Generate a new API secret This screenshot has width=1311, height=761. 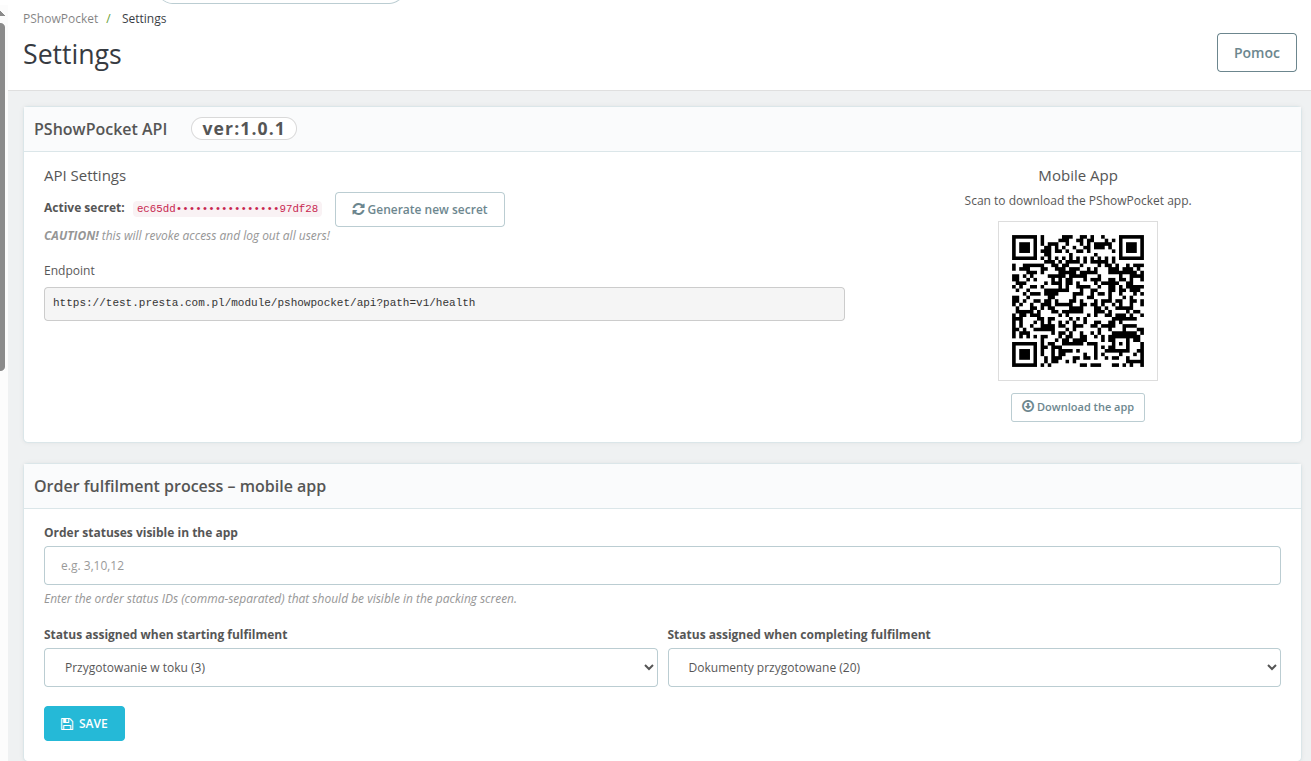pyautogui.click(x=420, y=210)
